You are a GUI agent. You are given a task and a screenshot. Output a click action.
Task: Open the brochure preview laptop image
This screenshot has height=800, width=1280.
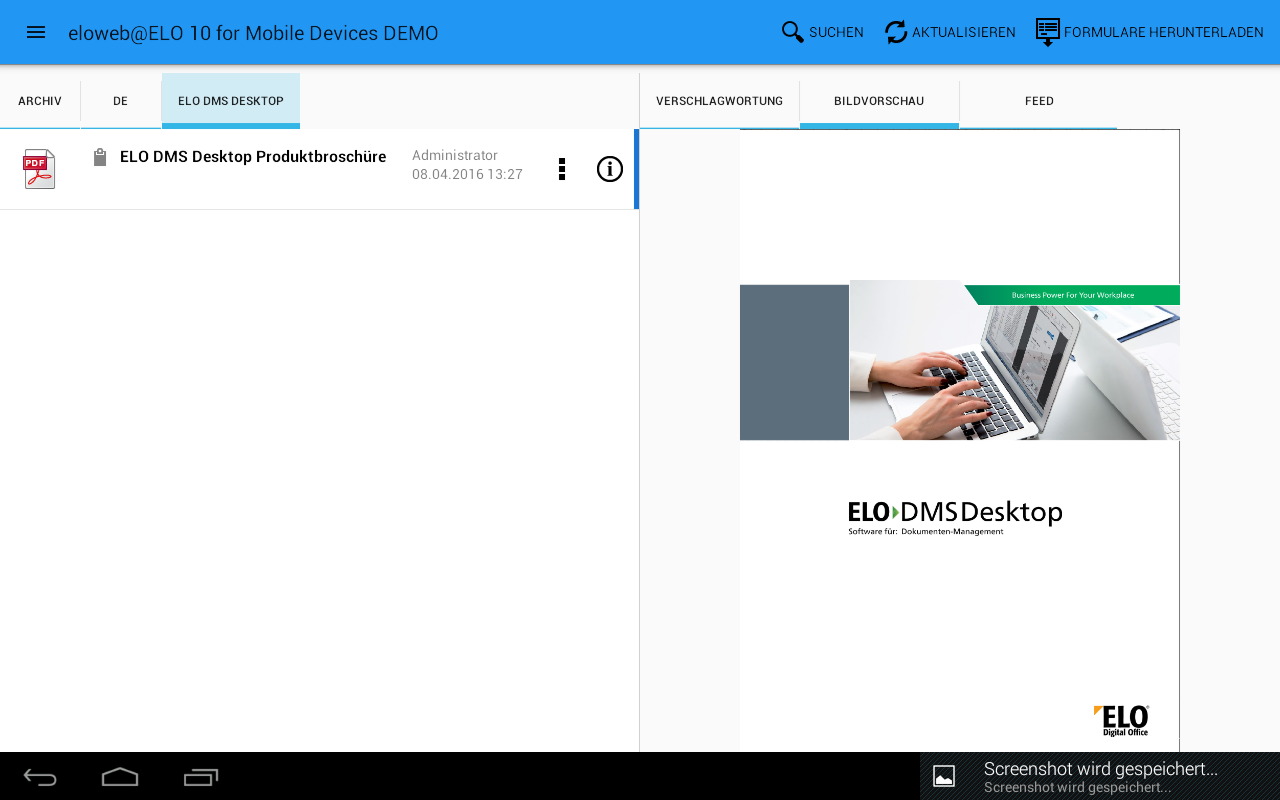1014,360
